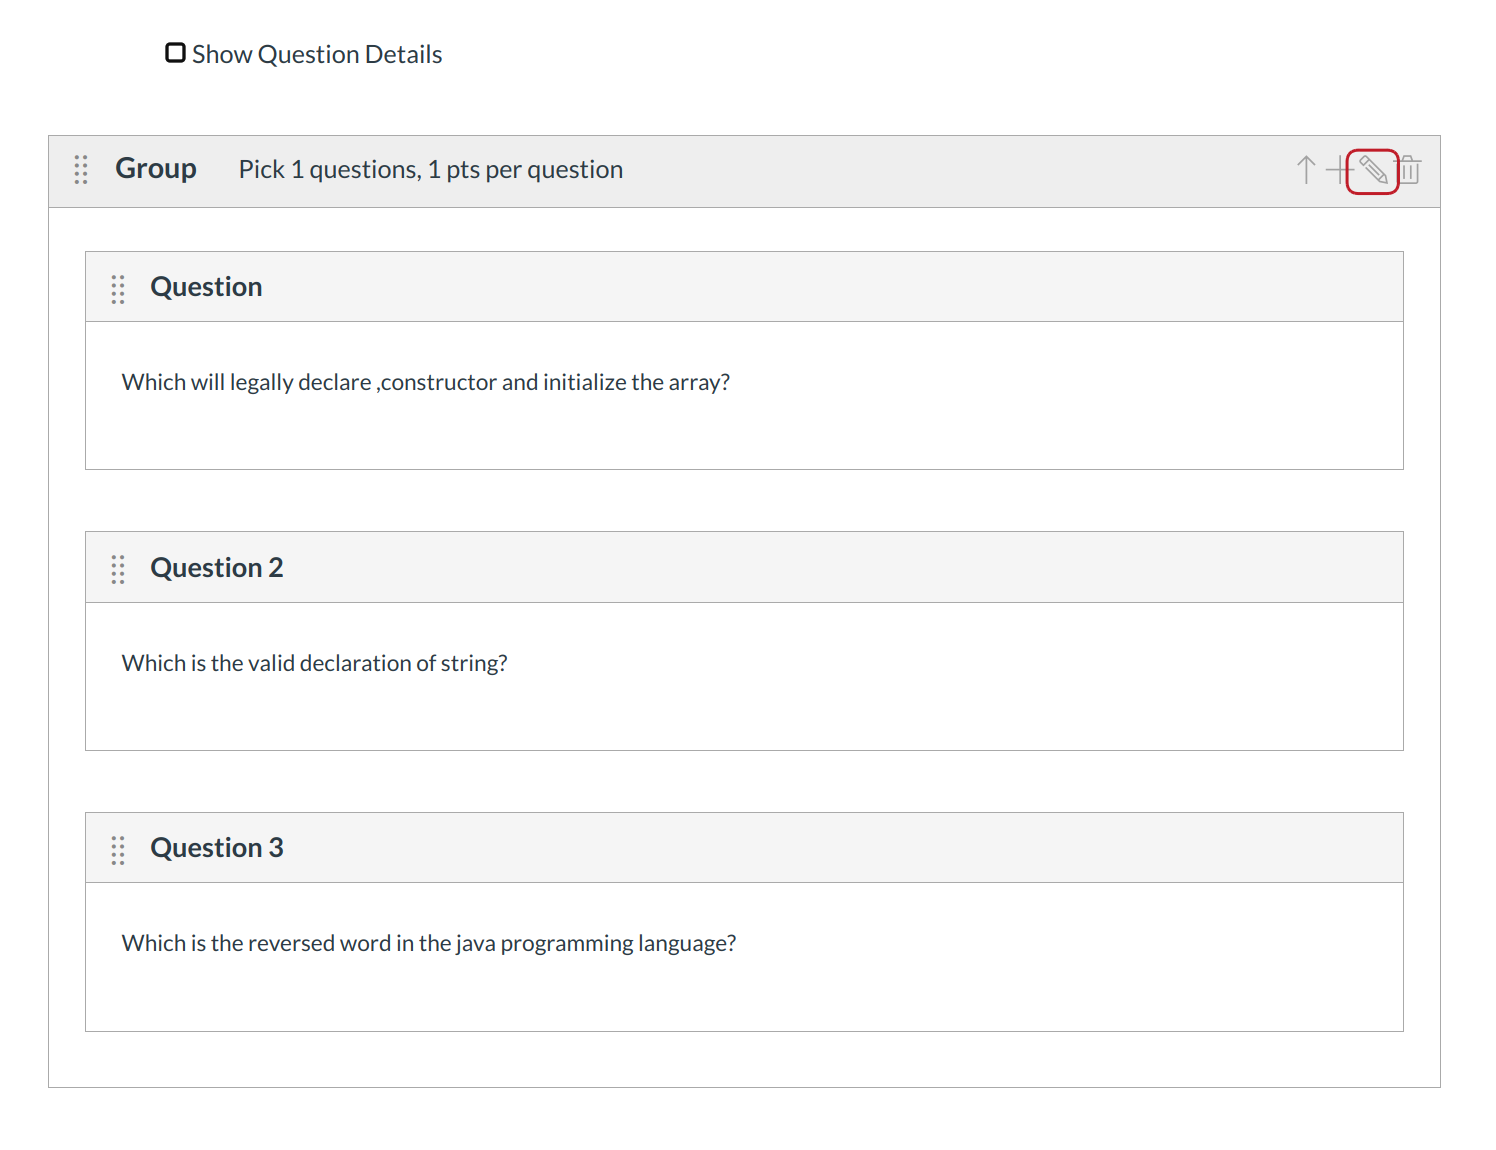
Task: Select the Question 3 heading
Action: tap(216, 848)
